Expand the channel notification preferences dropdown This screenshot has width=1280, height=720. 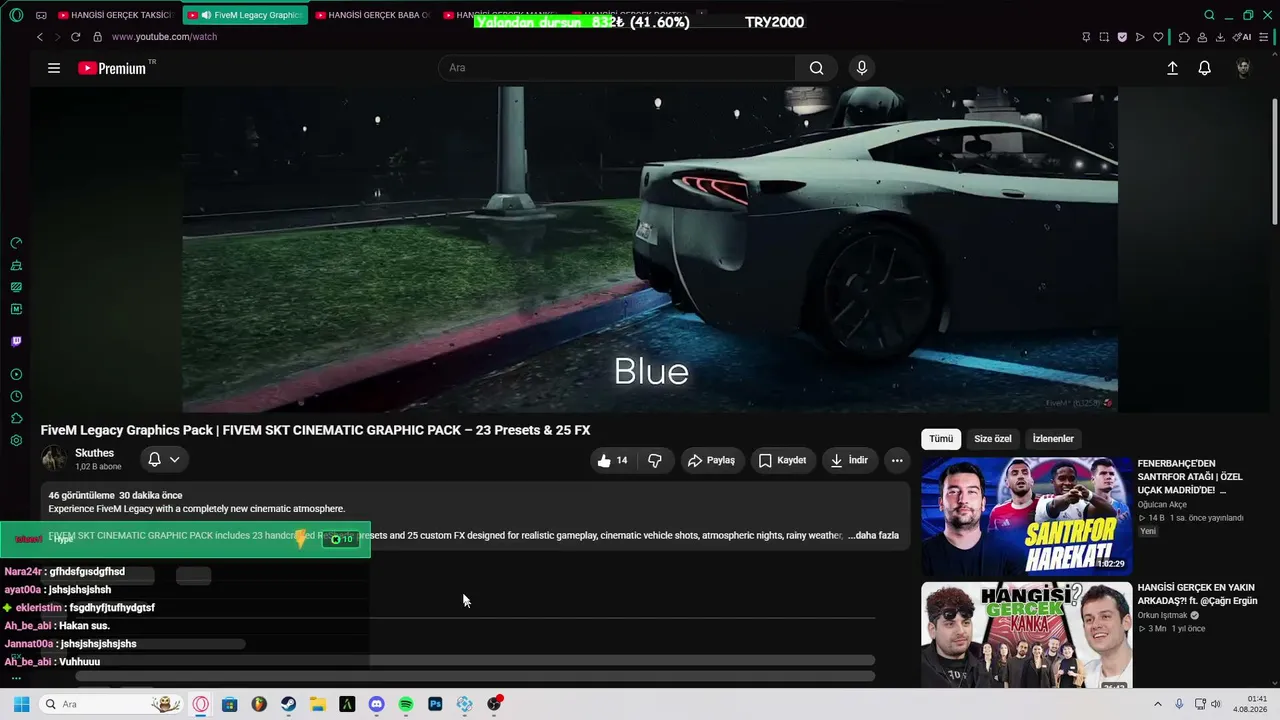pos(164,460)
